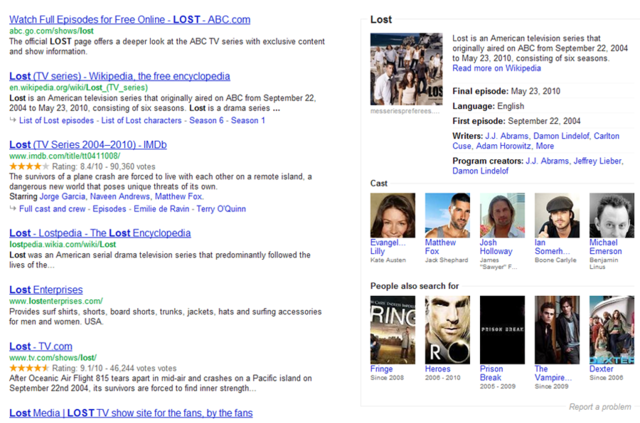Click Josh Holloway name link

click(496, 247)
